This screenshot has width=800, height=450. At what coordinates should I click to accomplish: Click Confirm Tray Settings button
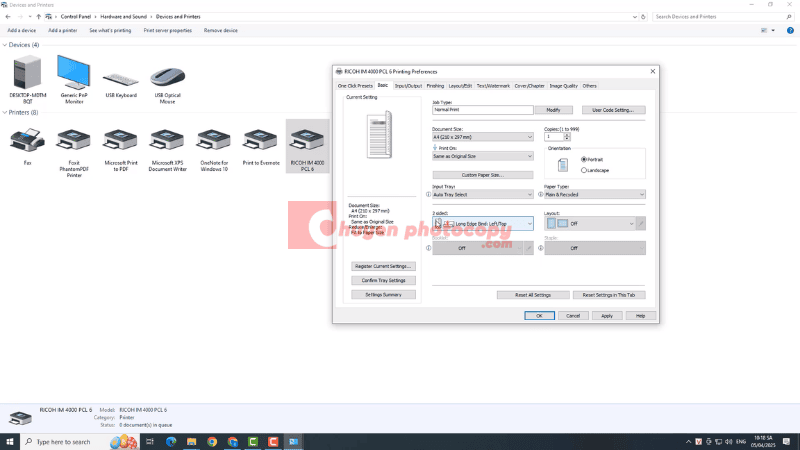pos(383,281)
